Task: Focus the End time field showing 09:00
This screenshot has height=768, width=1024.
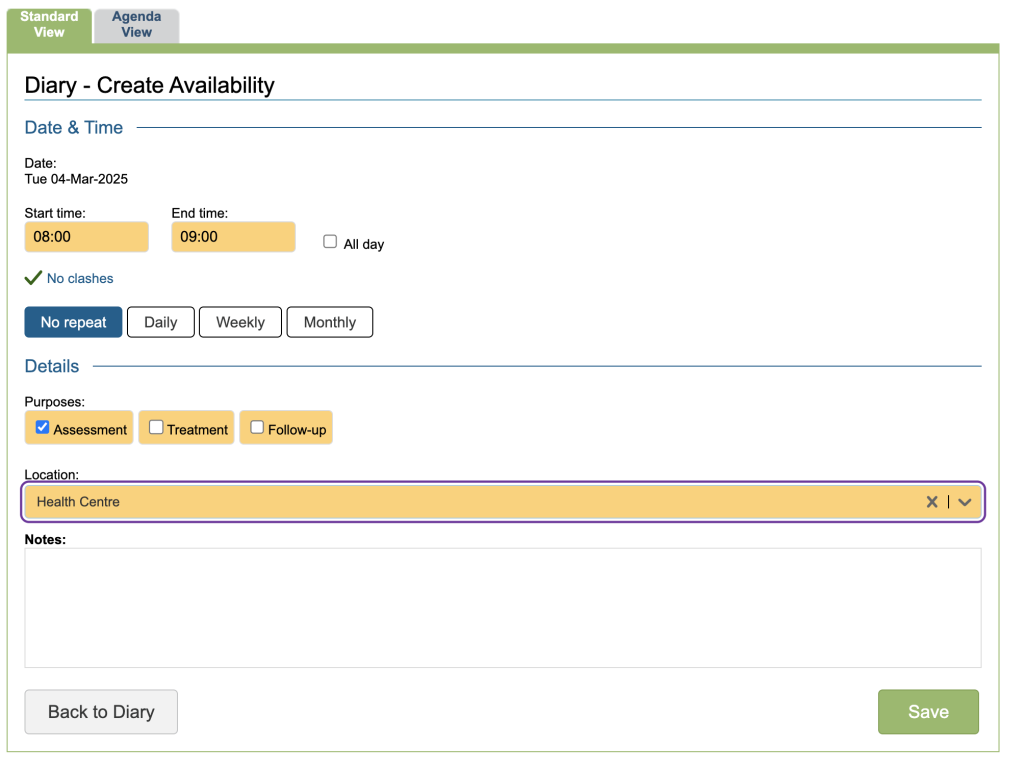Action: (x=233, y=237)
